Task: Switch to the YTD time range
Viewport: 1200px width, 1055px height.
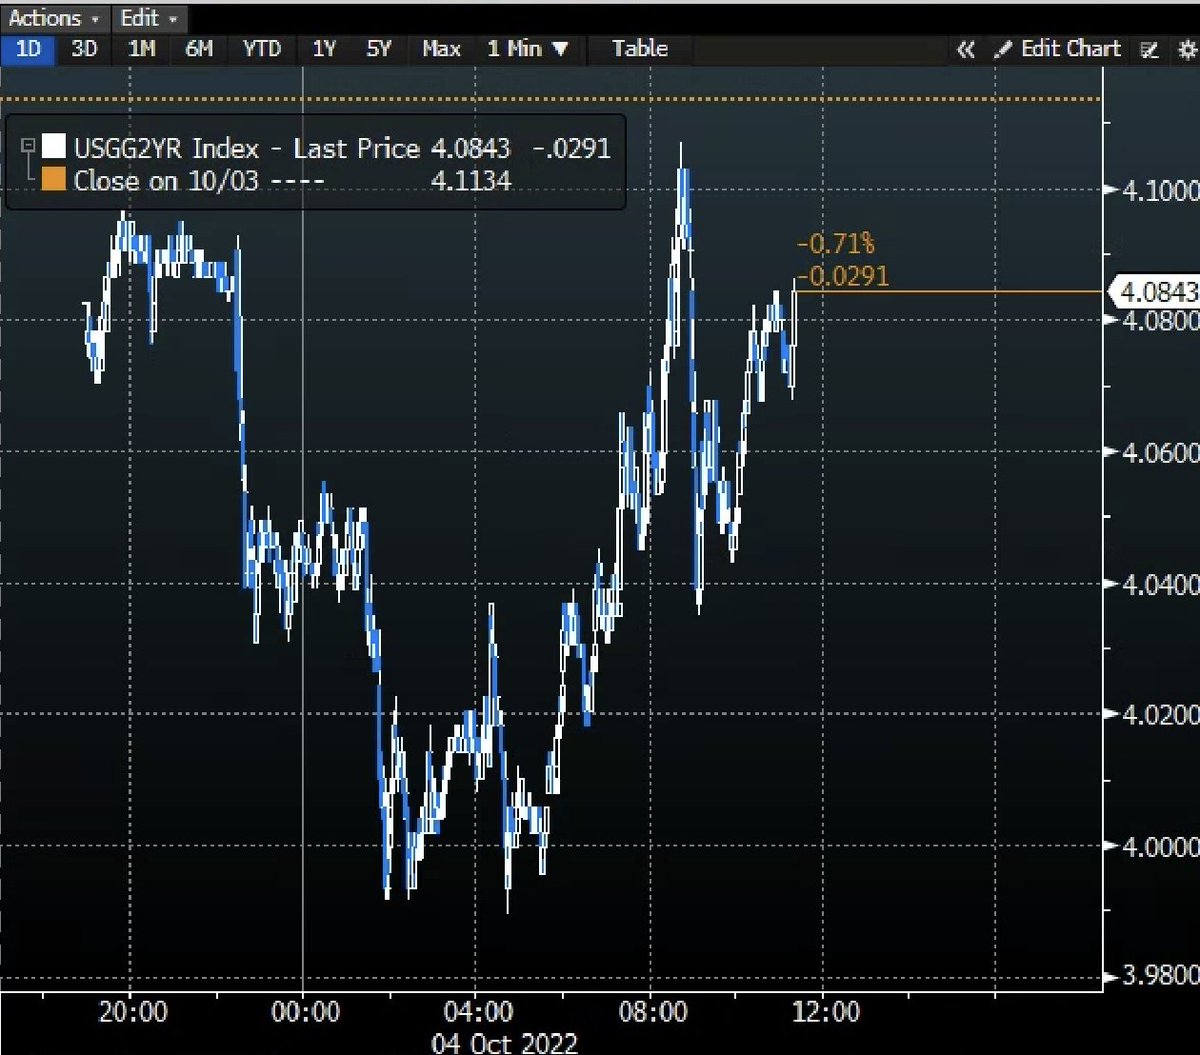Action: point(262,48)
